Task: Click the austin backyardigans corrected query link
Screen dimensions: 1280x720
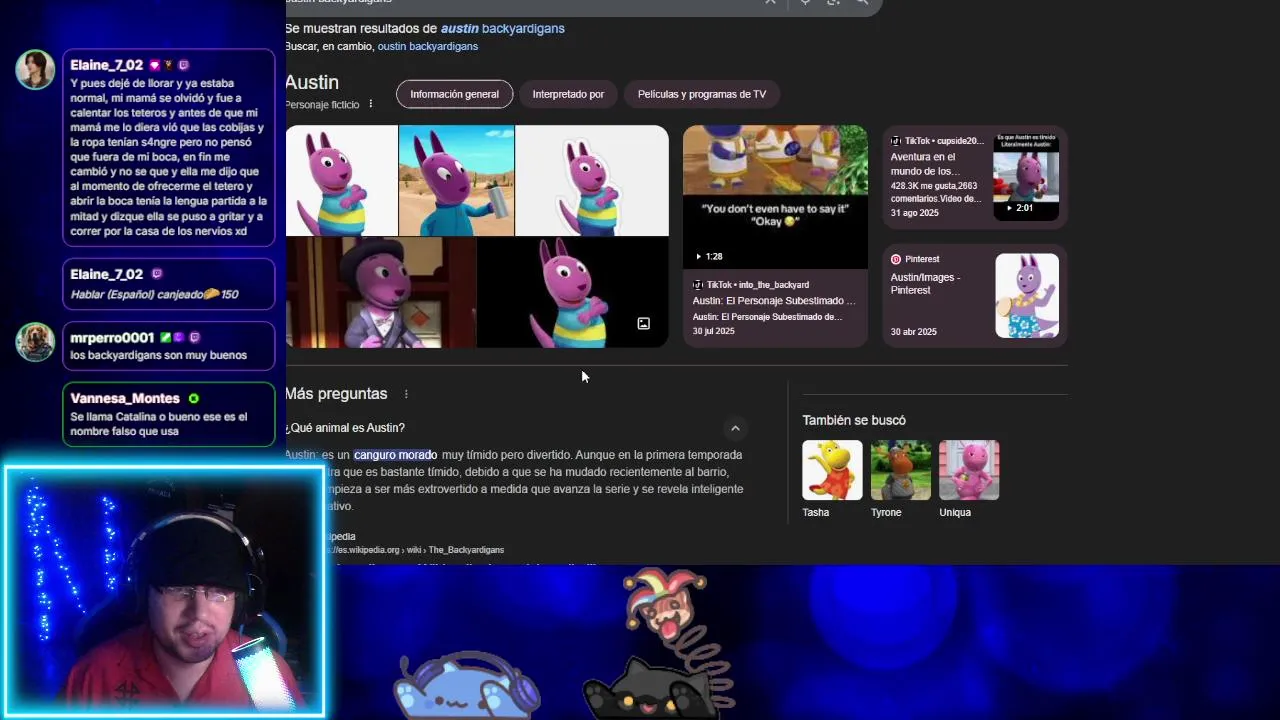Action: click(503, 28)
